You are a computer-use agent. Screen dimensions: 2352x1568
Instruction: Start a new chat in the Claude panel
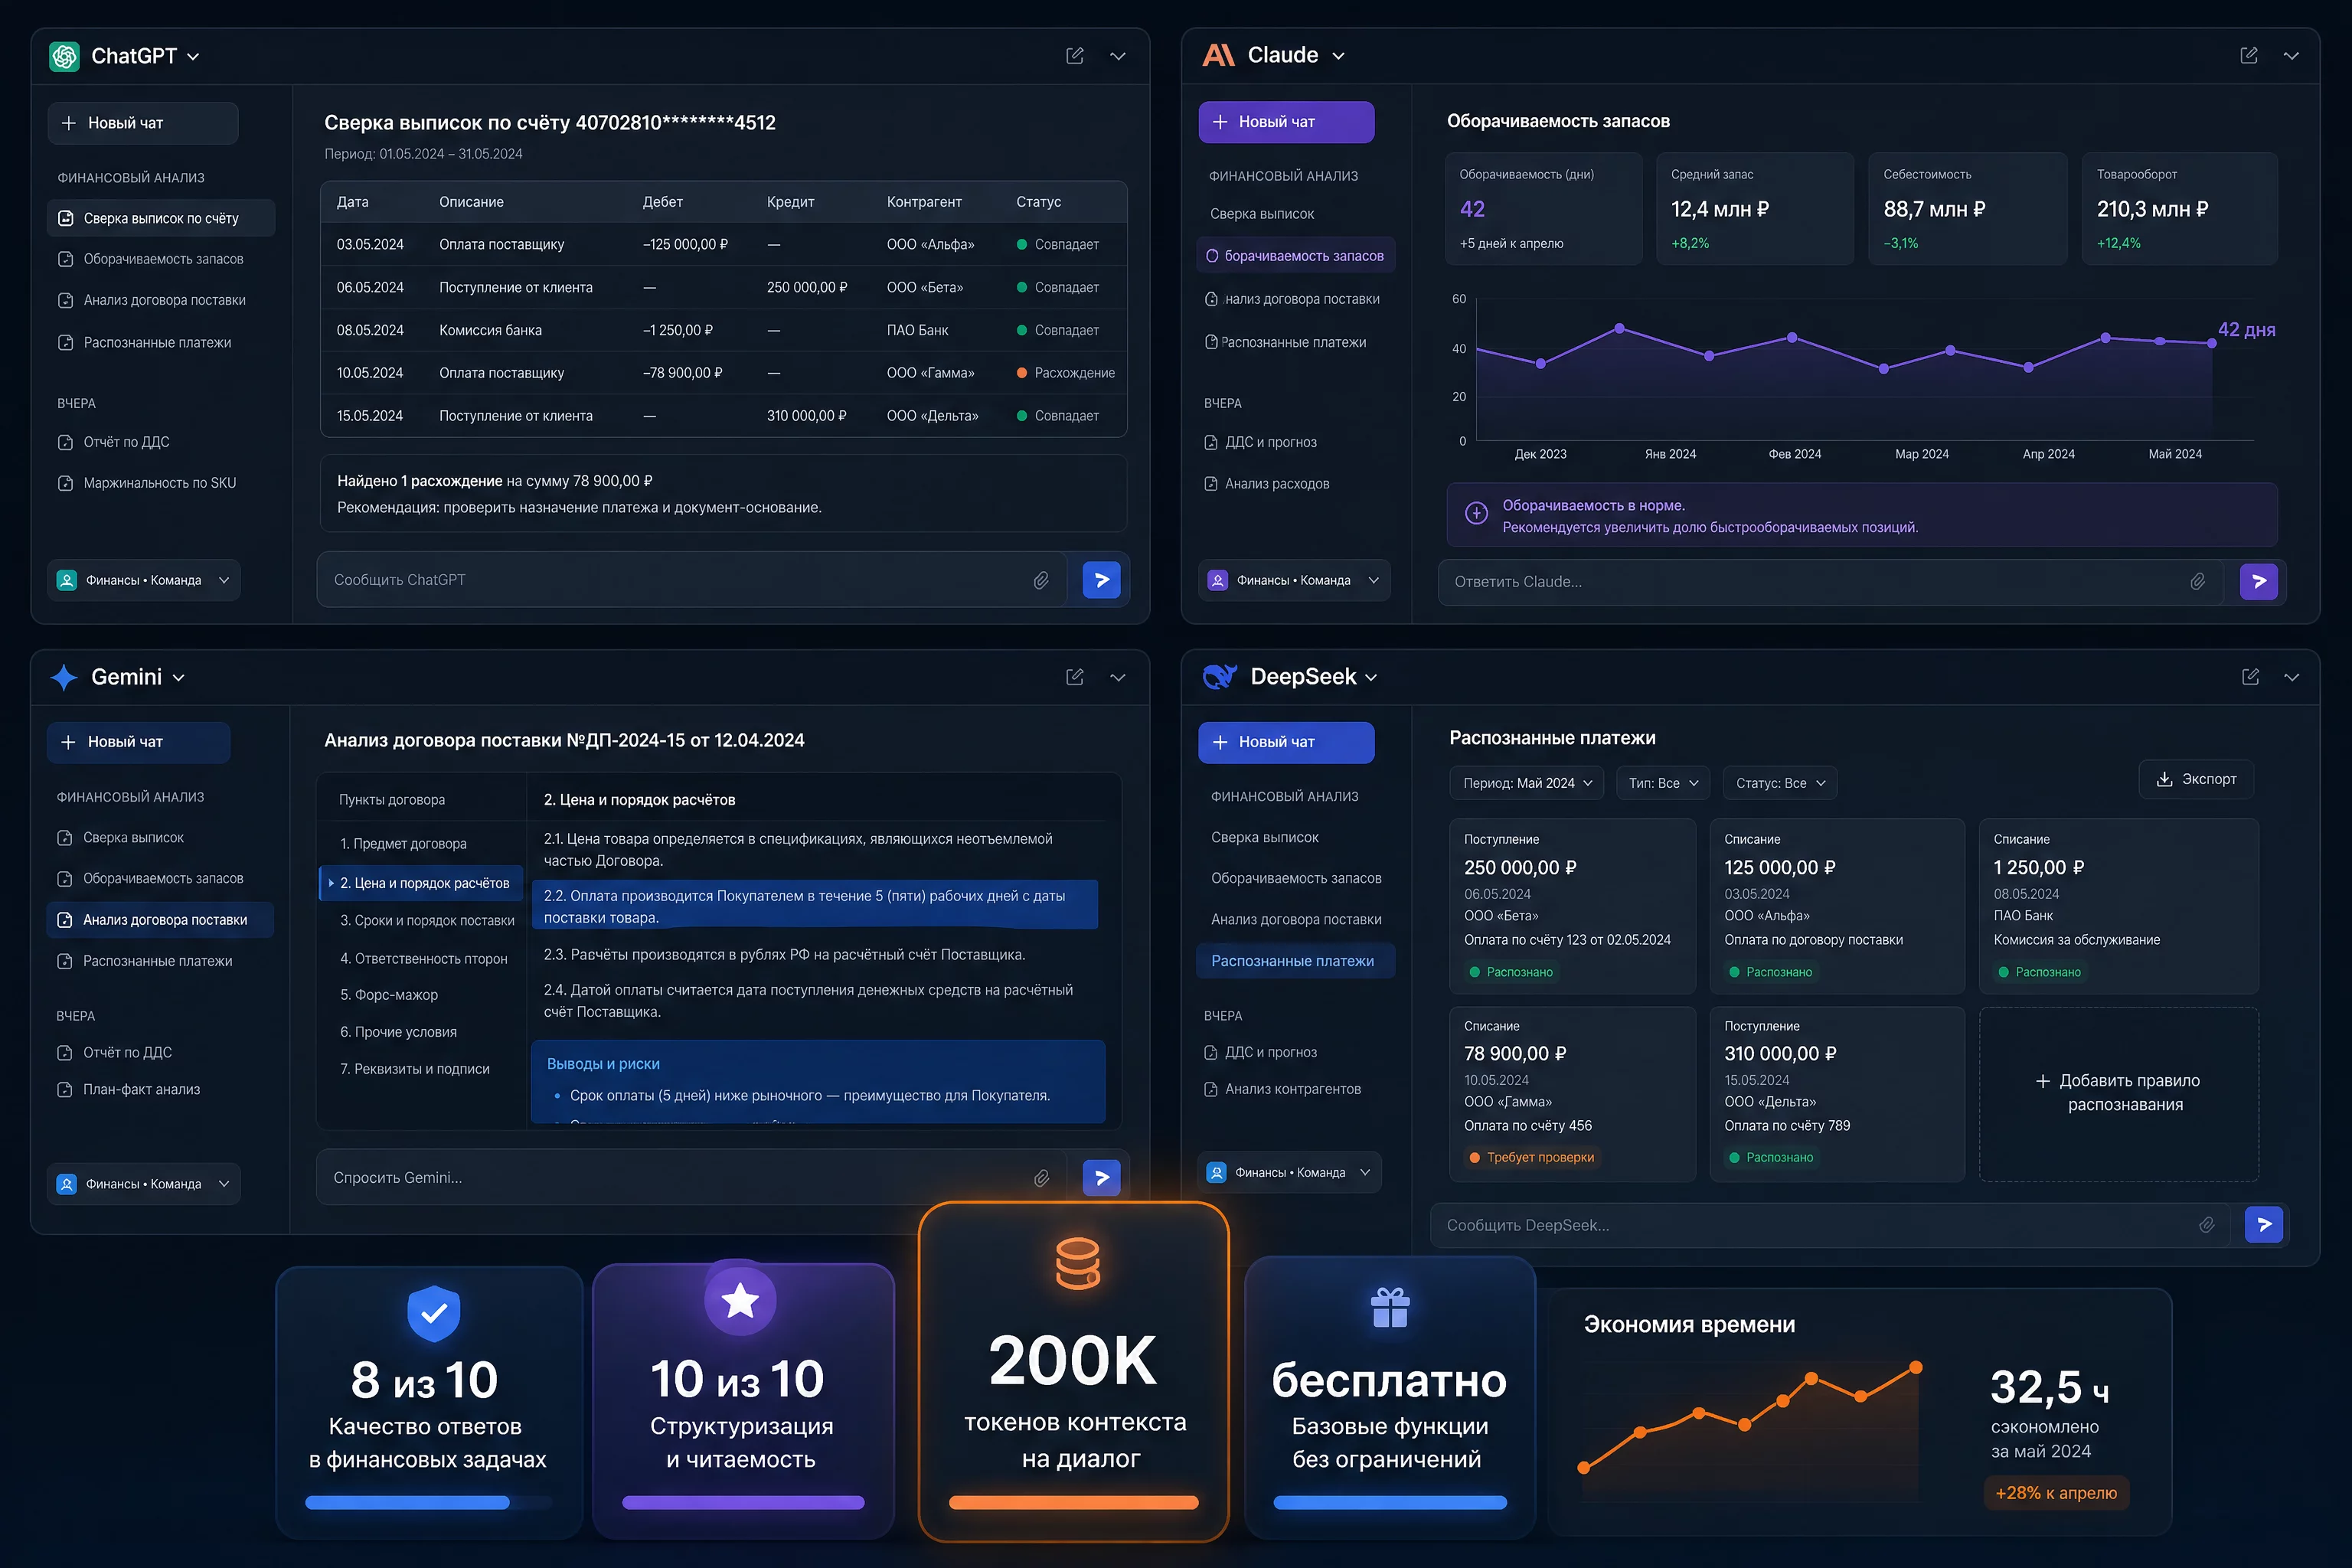coord(1286,122)
